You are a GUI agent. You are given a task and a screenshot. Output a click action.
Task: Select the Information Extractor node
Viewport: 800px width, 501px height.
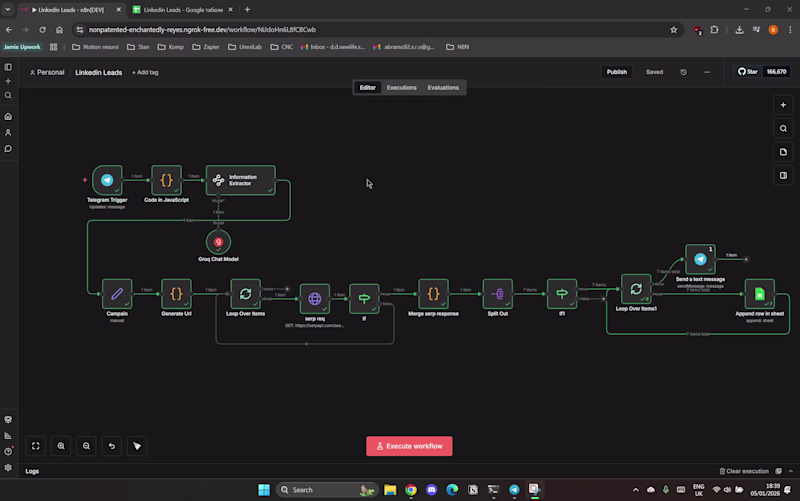(x=241, y=180)
